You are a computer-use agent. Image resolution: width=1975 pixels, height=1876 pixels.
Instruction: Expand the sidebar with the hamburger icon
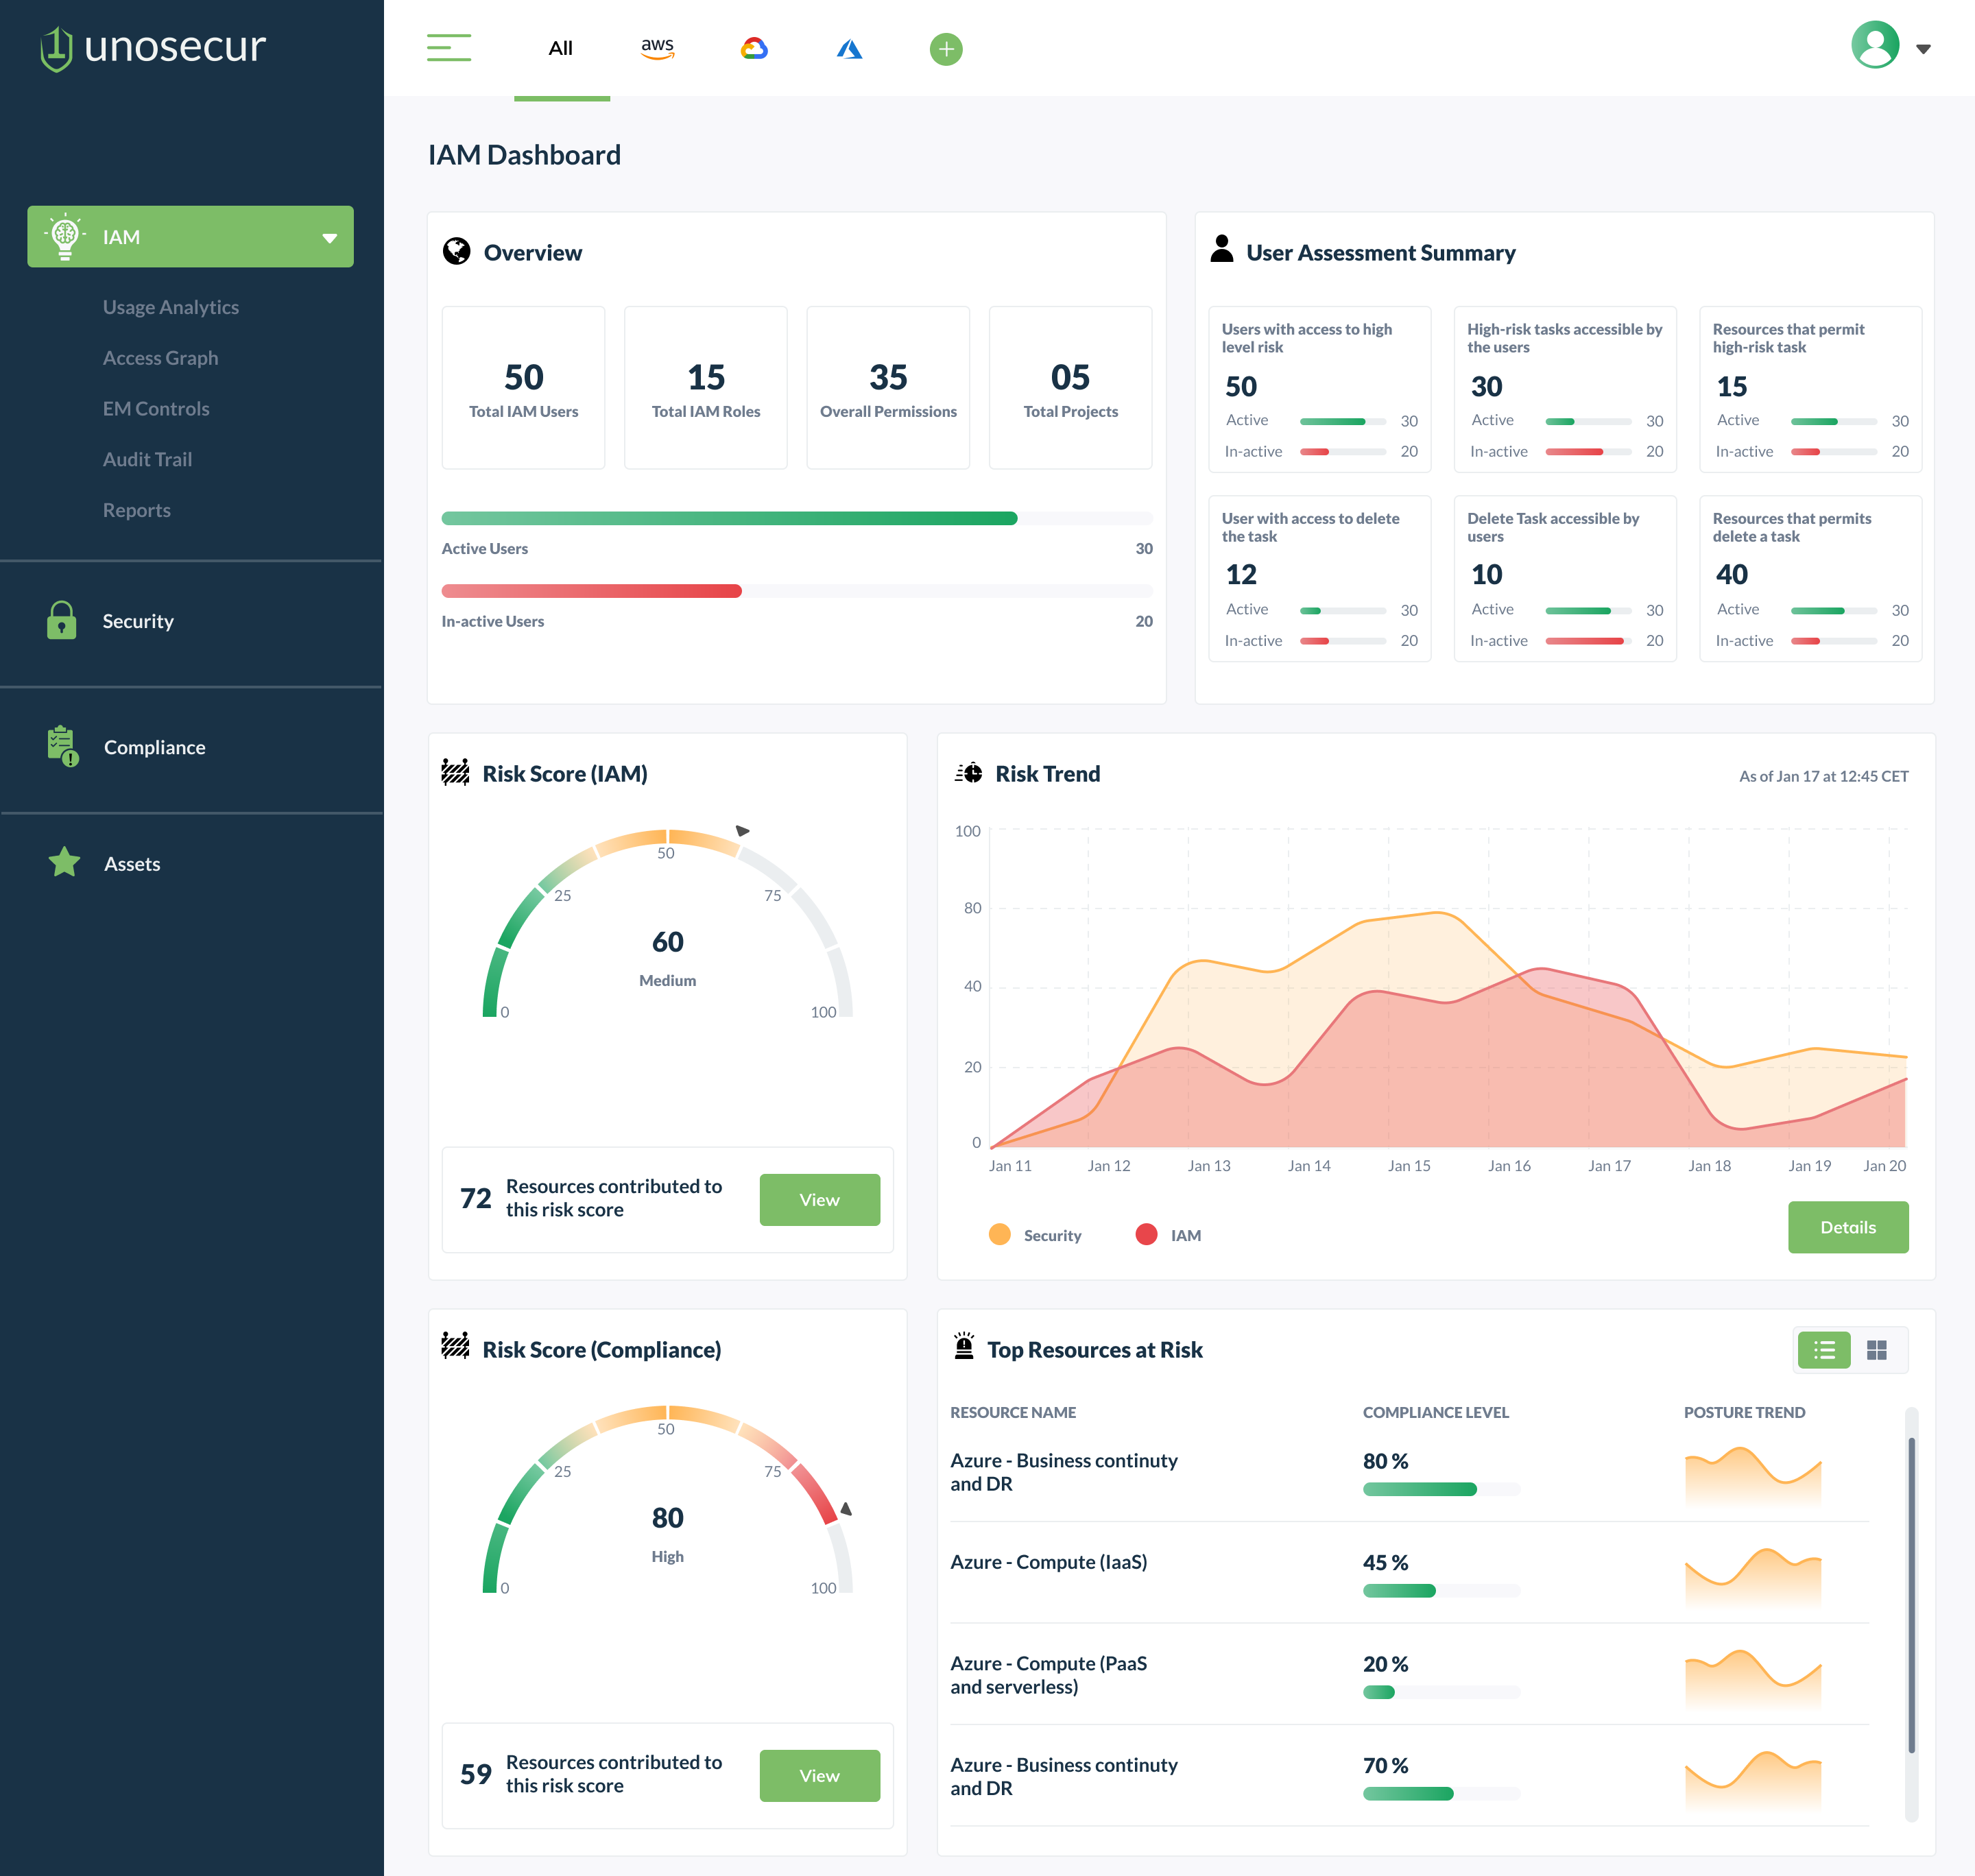(449, 47)
